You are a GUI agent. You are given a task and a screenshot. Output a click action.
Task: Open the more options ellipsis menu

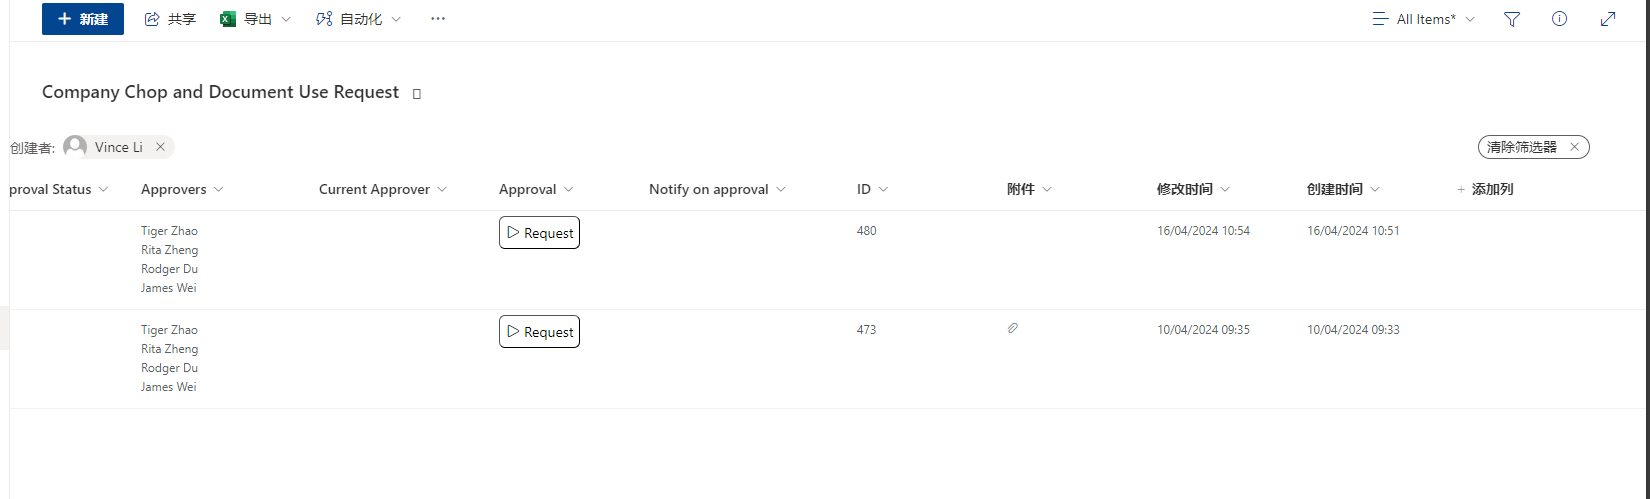pos(438,19)
